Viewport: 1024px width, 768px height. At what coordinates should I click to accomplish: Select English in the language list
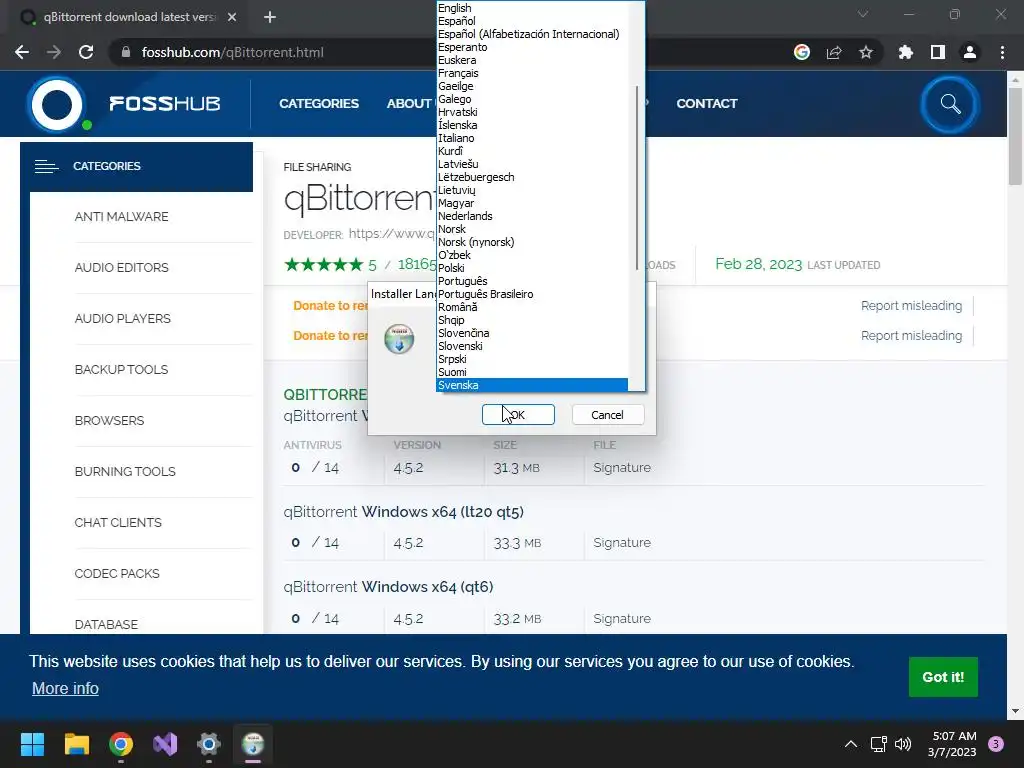pyautogui.click(x=532, y=8)
